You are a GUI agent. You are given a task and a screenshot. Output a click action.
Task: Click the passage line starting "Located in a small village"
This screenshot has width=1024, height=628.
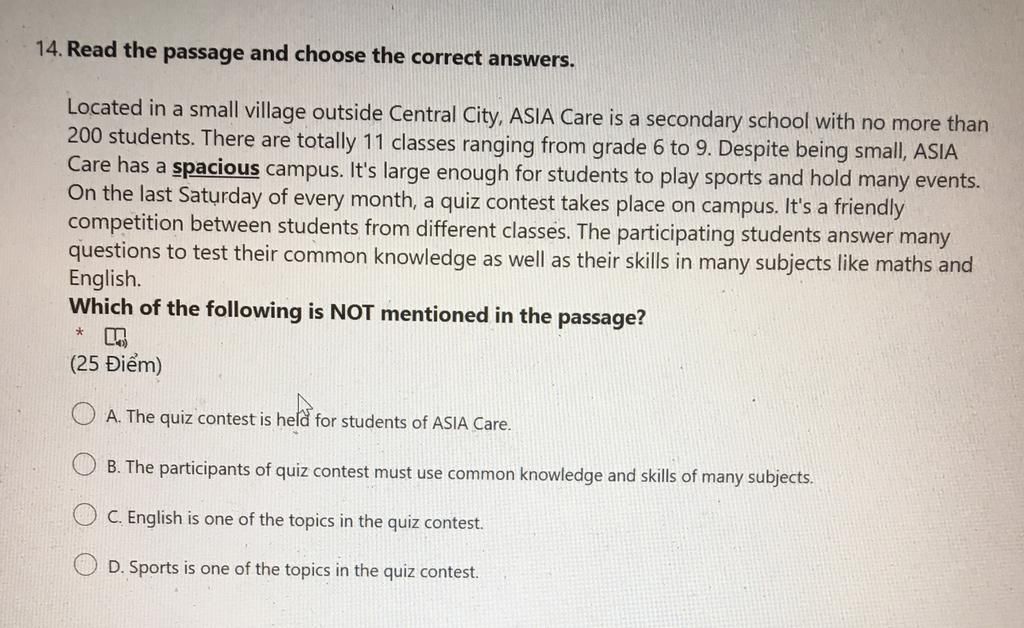tap(527, 116)
